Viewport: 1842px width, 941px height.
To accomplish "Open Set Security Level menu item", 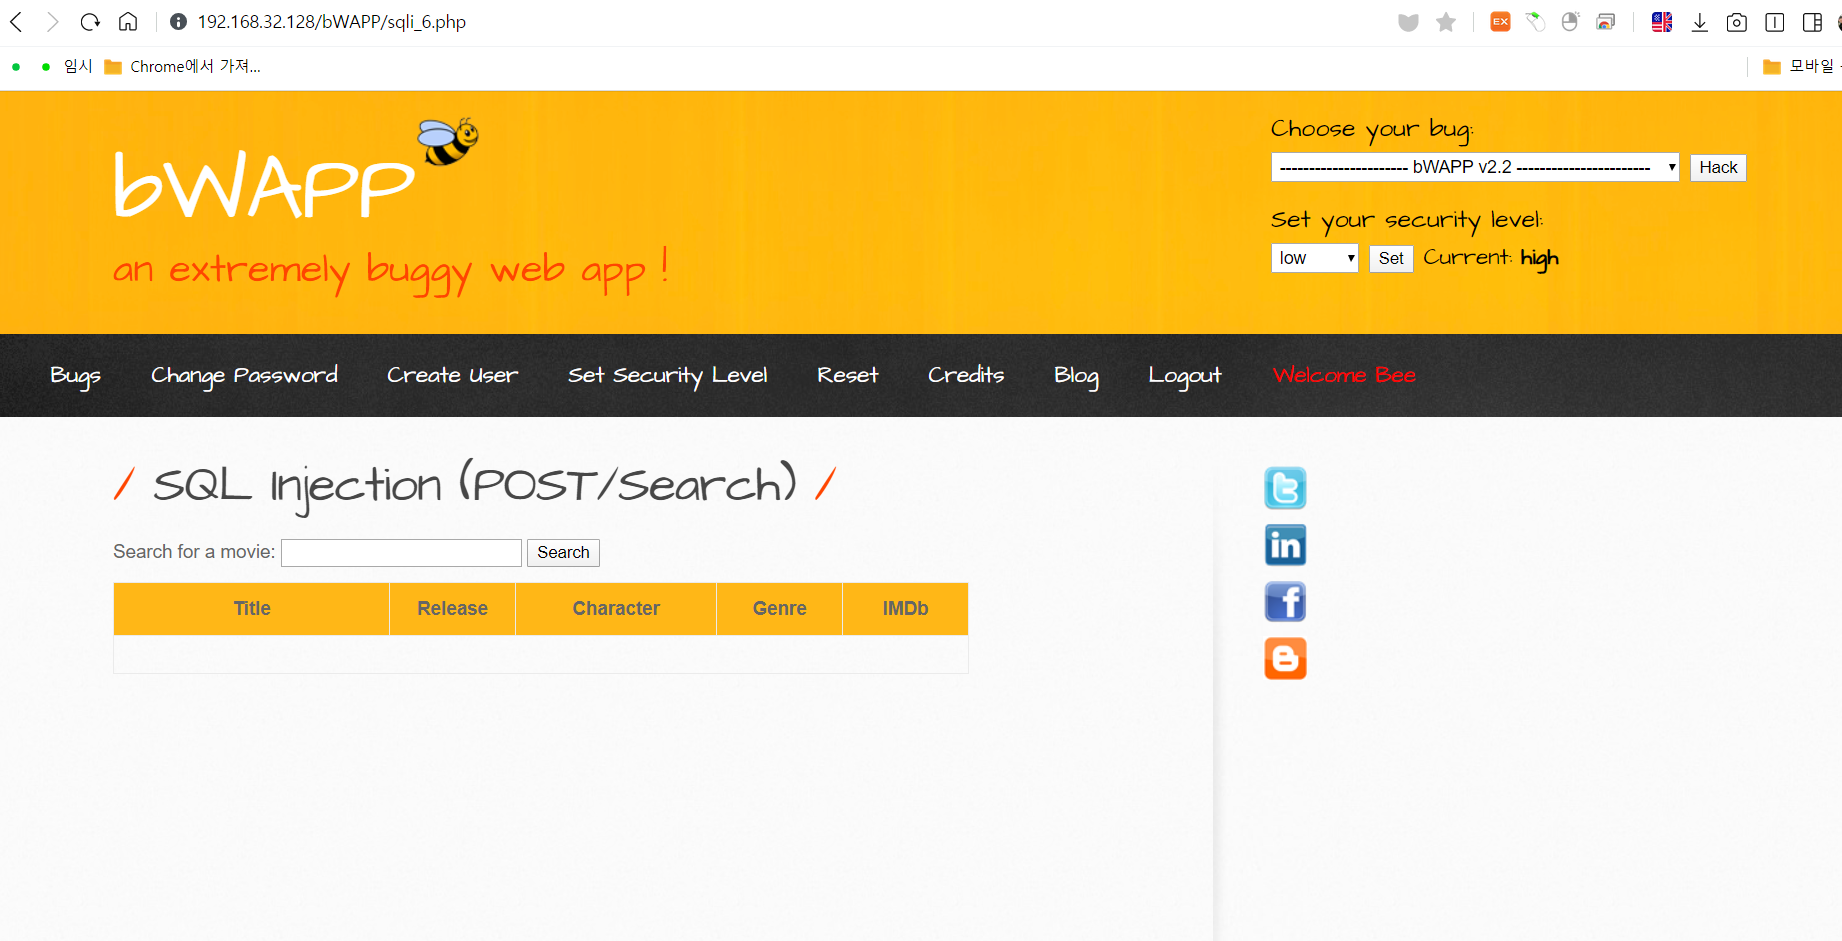I will click(x=667, y=375).
